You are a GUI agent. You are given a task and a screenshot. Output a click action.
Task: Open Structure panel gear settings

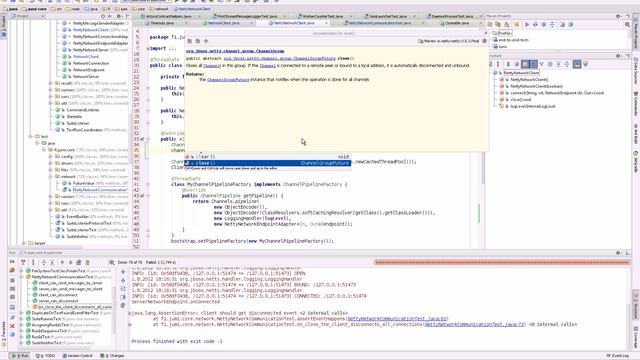pos(619,56)
